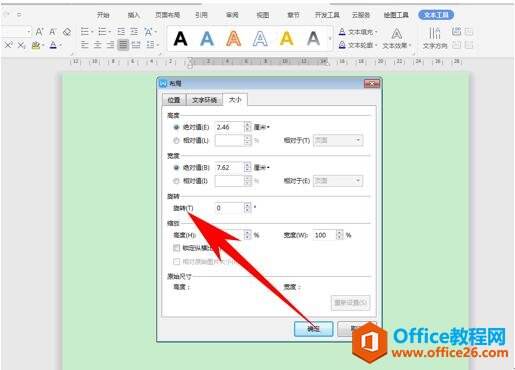Close the layout dialog window
515x370 pixels.
372,83
